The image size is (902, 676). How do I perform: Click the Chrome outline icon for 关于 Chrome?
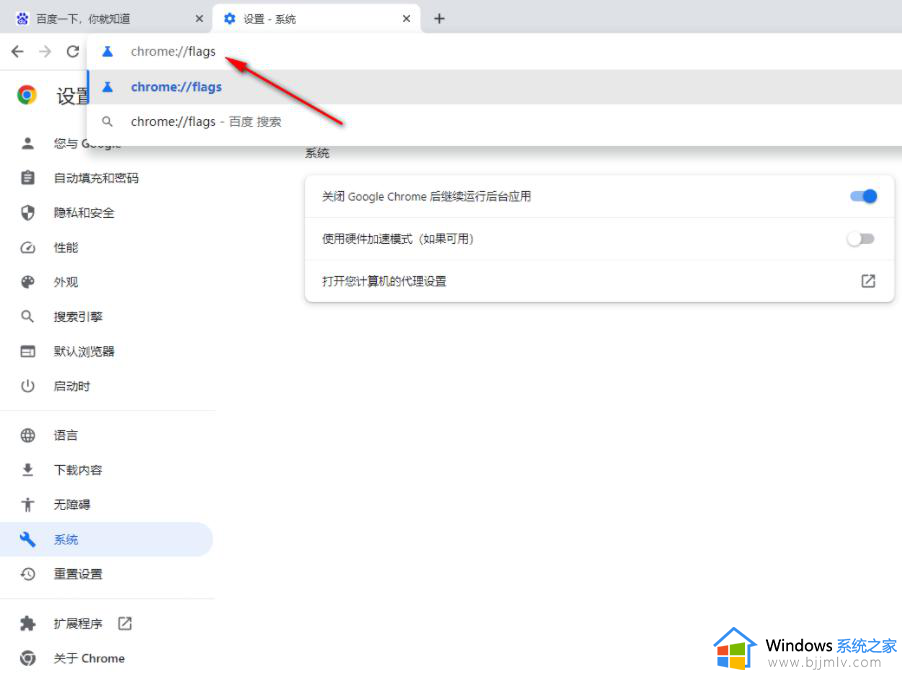point(28,658)
